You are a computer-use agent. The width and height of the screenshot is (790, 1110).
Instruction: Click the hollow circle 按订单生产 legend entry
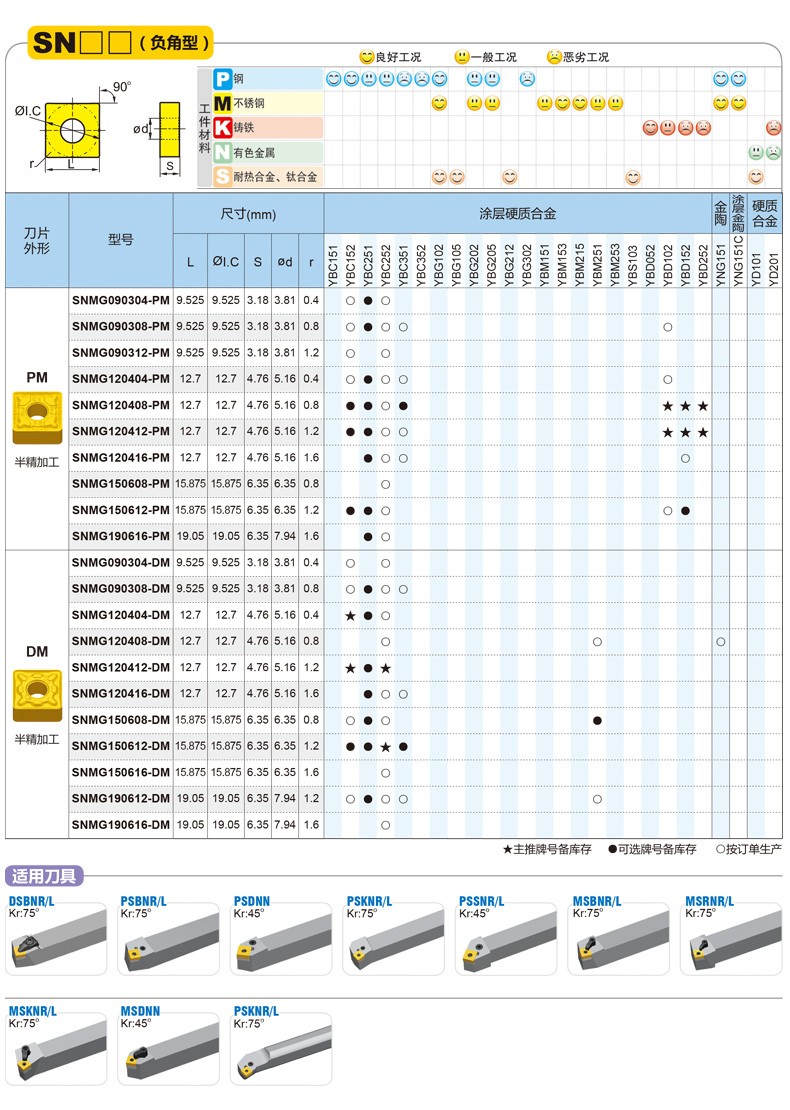click(748, 849)
